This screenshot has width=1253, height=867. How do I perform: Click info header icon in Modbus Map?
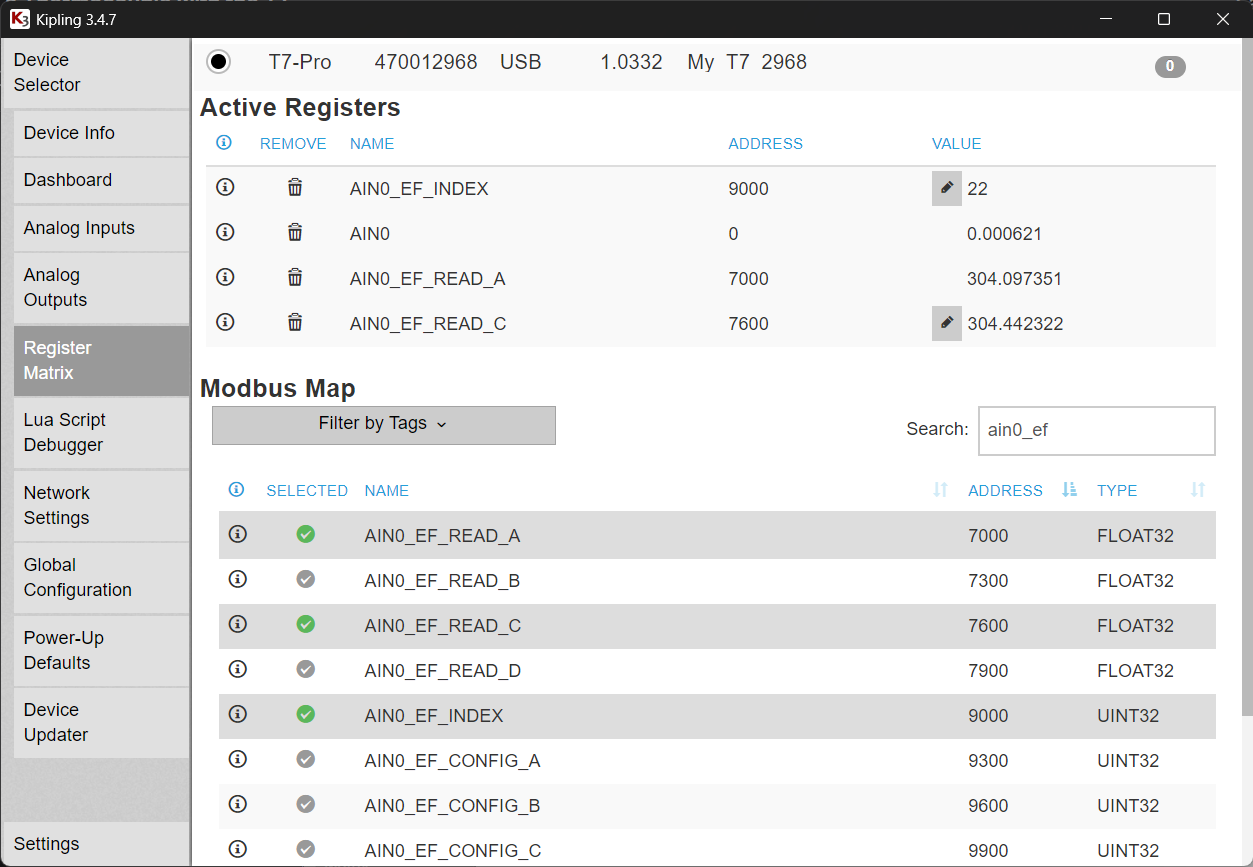coord(237,489)
